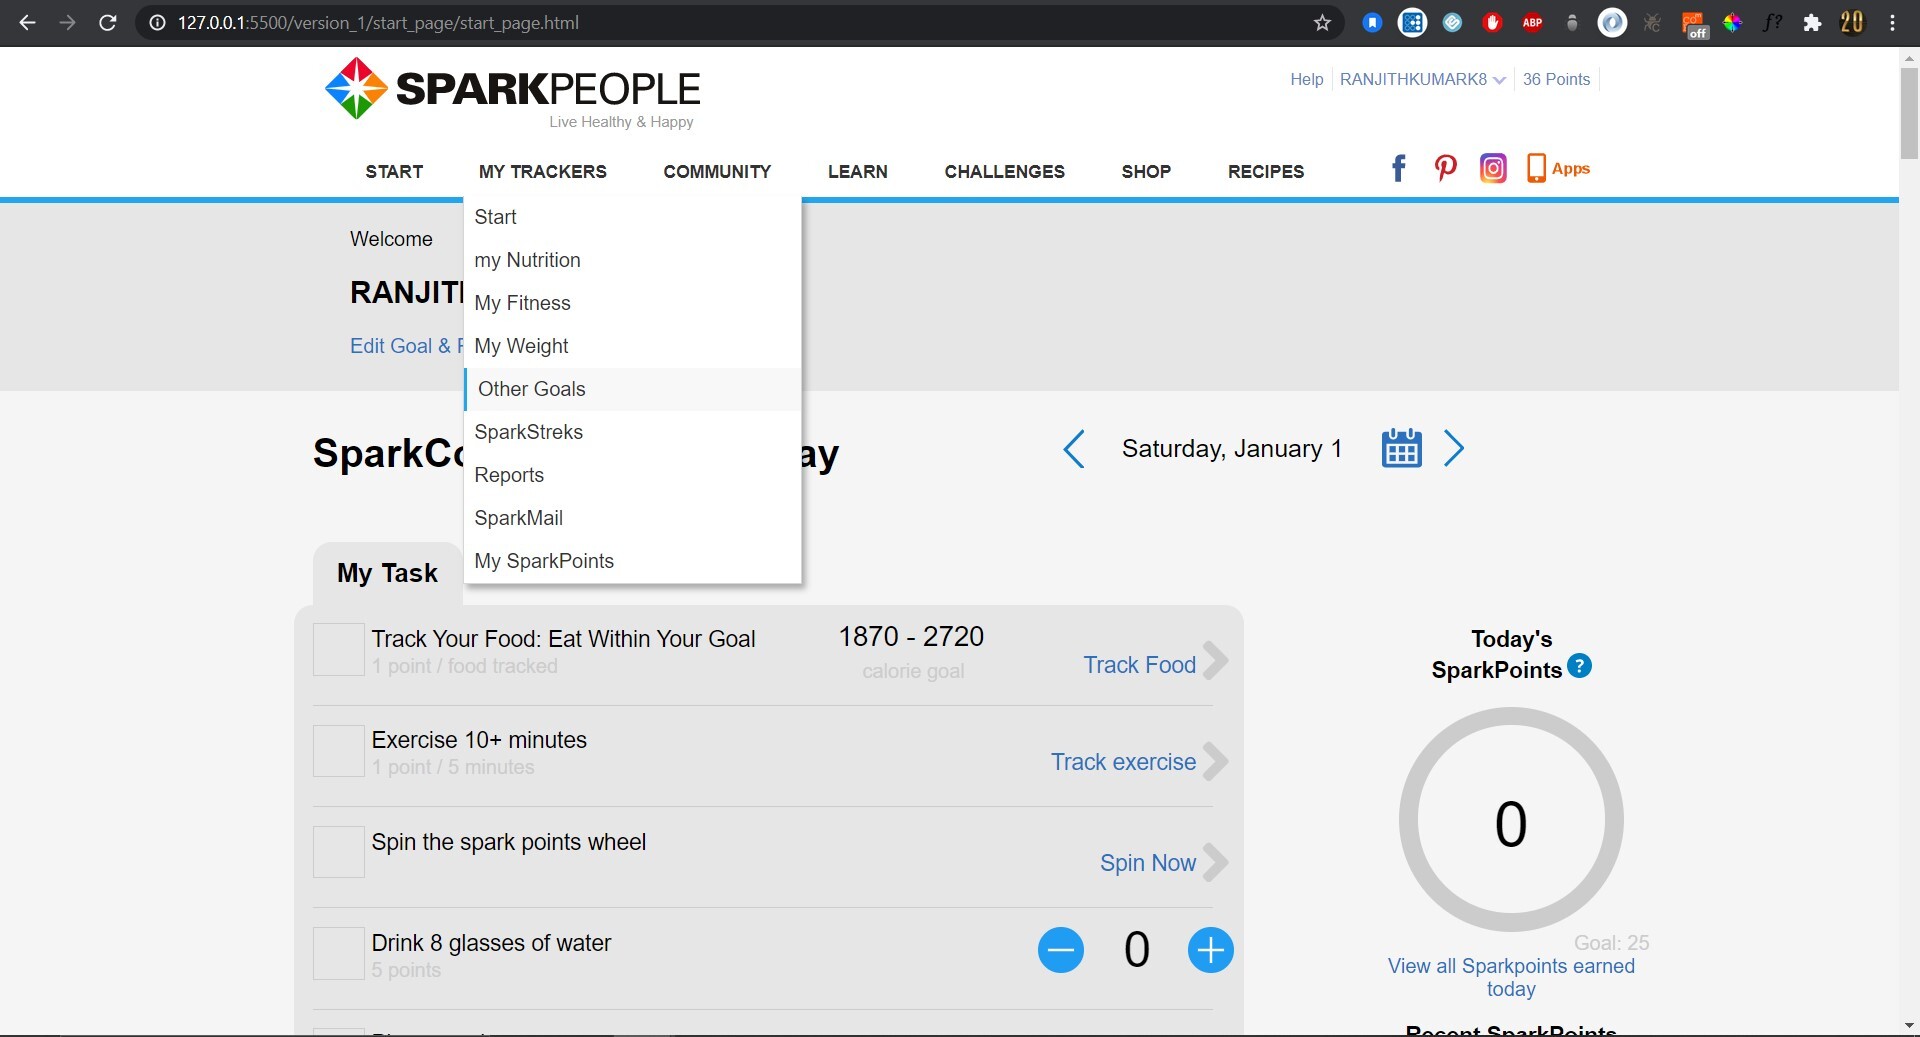Screen dimensions: 1920x1037
Task: View site information icon in address bar
Action: tap(157, 23)
